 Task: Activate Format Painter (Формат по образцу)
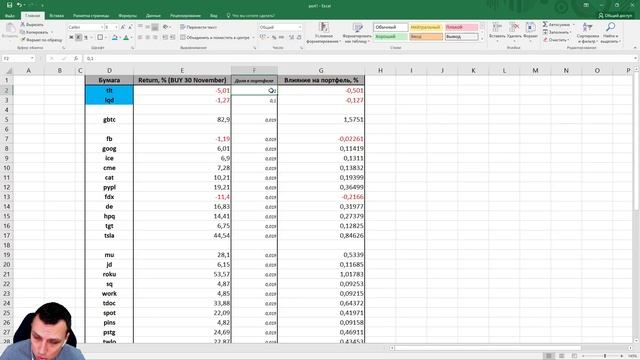[x=41, y=40]
